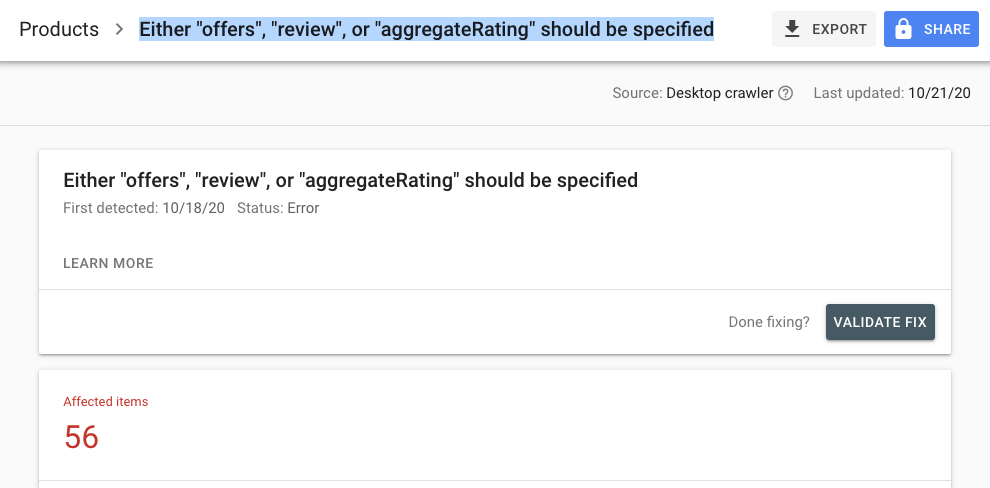
Task: Click the red 56 affected count
Action: click(81, 437)
